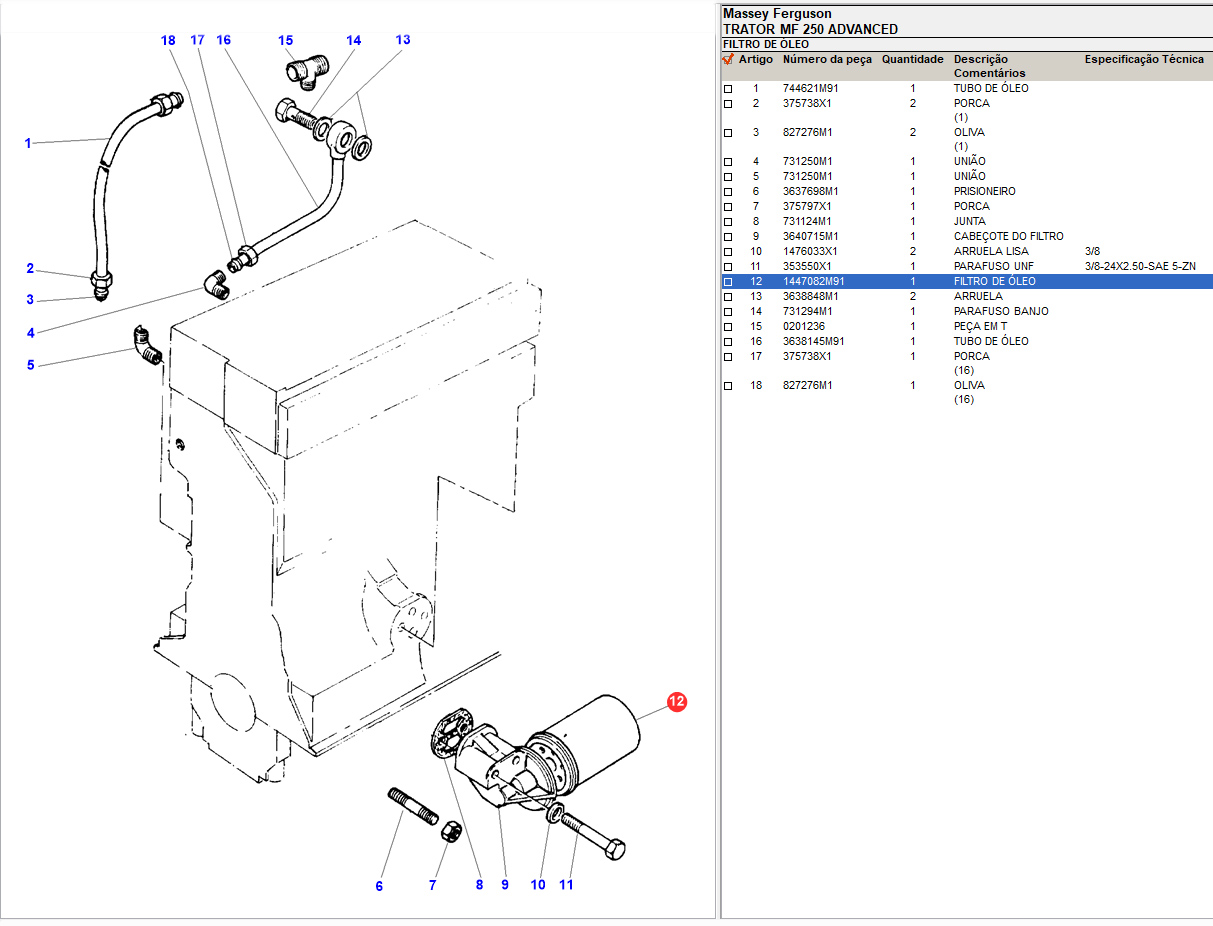Sort by the Número da peça column header
This screenshot has width=1213, height=926.
[x=826, y=60]
